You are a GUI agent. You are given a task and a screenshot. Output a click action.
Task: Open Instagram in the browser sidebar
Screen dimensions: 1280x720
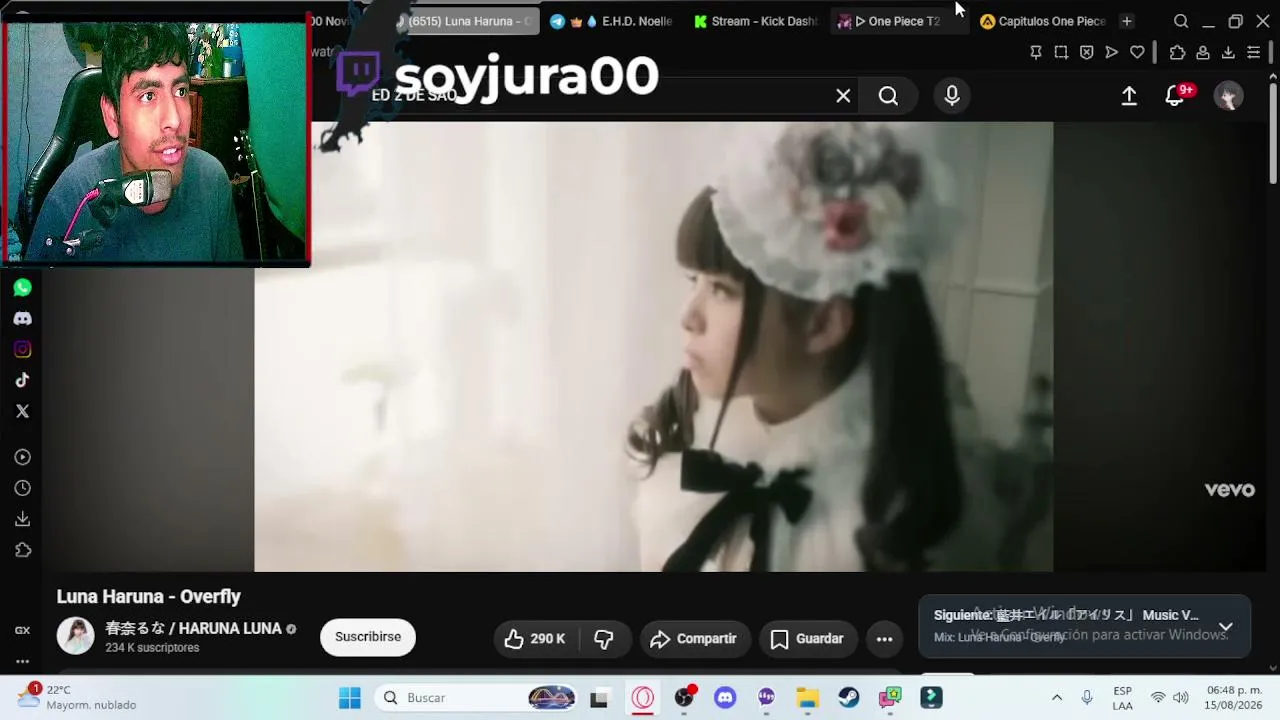[23, 350]
